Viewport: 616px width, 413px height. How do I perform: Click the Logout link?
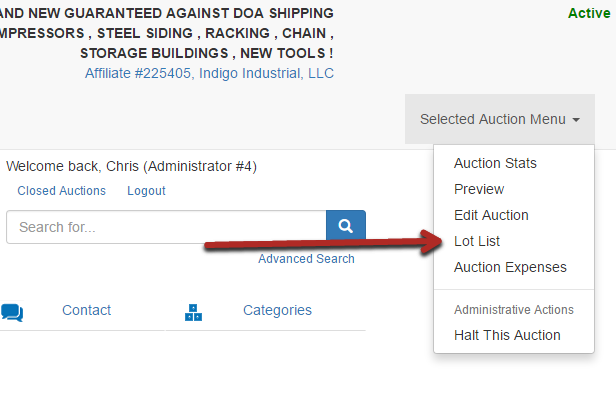[x=146, y=191]
